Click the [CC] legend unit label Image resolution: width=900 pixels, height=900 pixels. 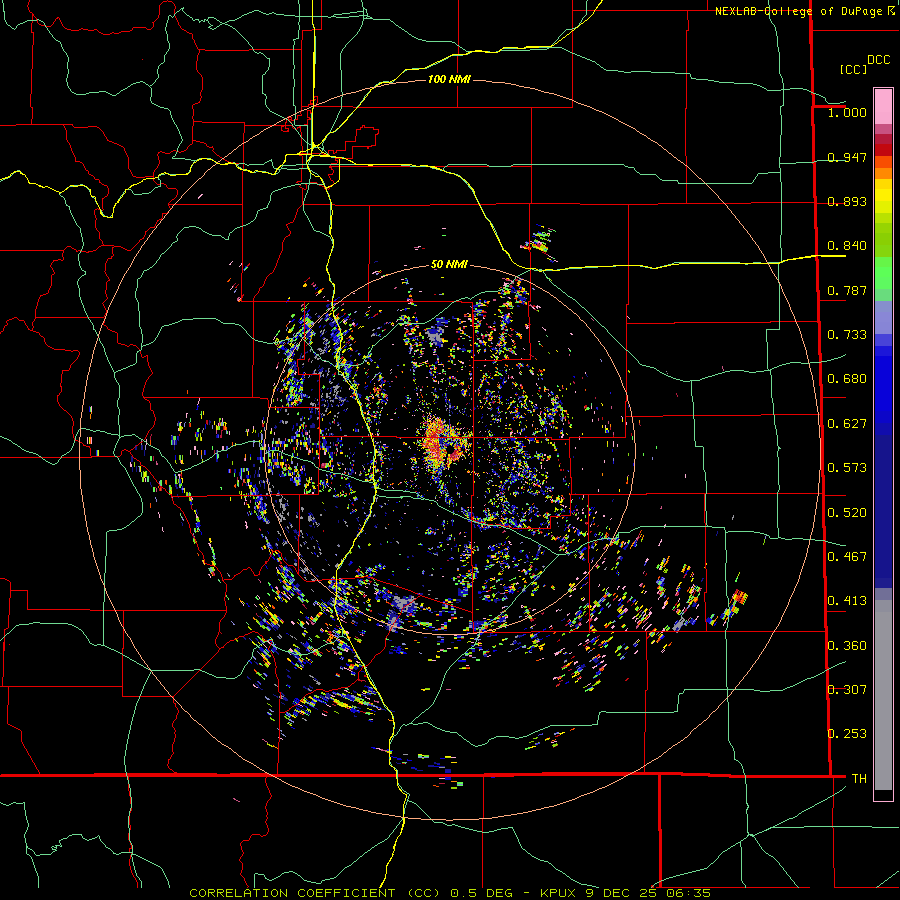pos(854,69)
